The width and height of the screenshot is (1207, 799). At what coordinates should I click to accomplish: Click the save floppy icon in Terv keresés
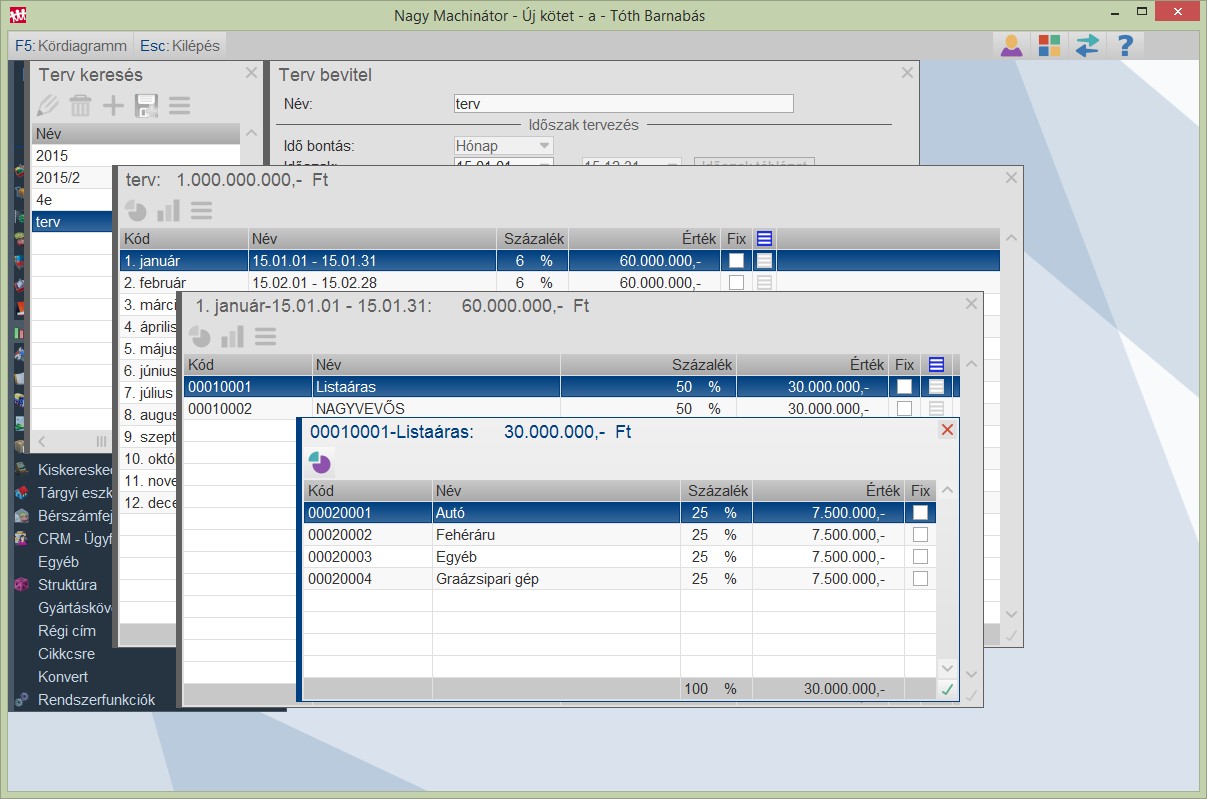pos(147,106)
